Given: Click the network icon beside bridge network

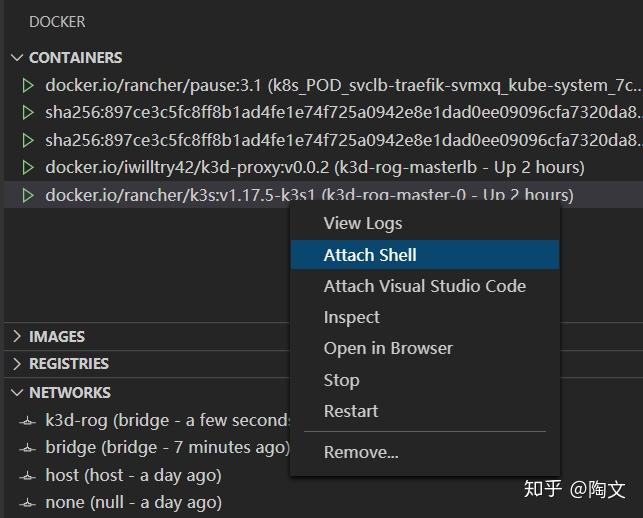Looking at the screenshot, I should [27, 448].
